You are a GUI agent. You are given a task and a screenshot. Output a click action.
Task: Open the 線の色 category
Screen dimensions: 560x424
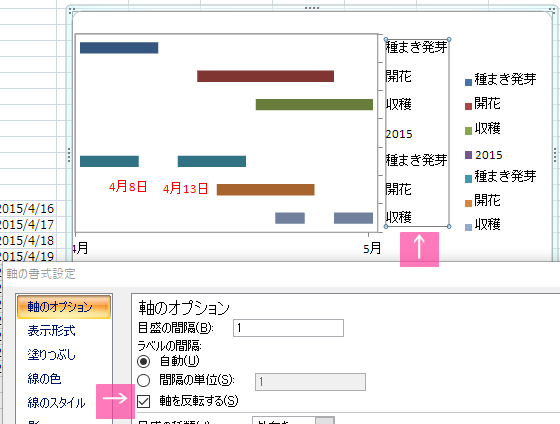44,378
